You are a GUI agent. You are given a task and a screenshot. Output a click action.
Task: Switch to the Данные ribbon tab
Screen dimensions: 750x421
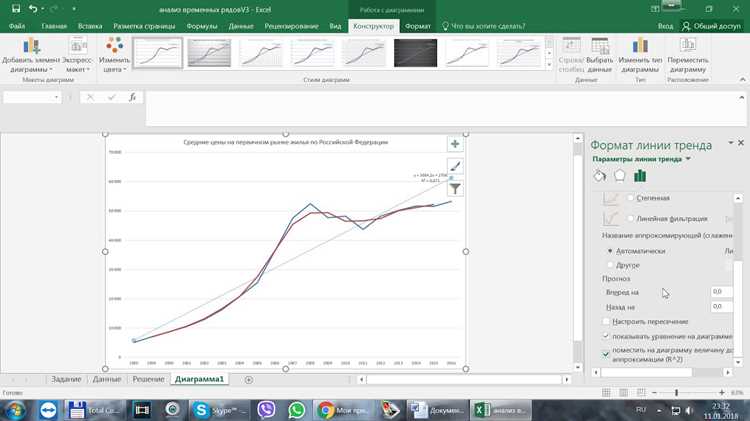coord(241,26)
